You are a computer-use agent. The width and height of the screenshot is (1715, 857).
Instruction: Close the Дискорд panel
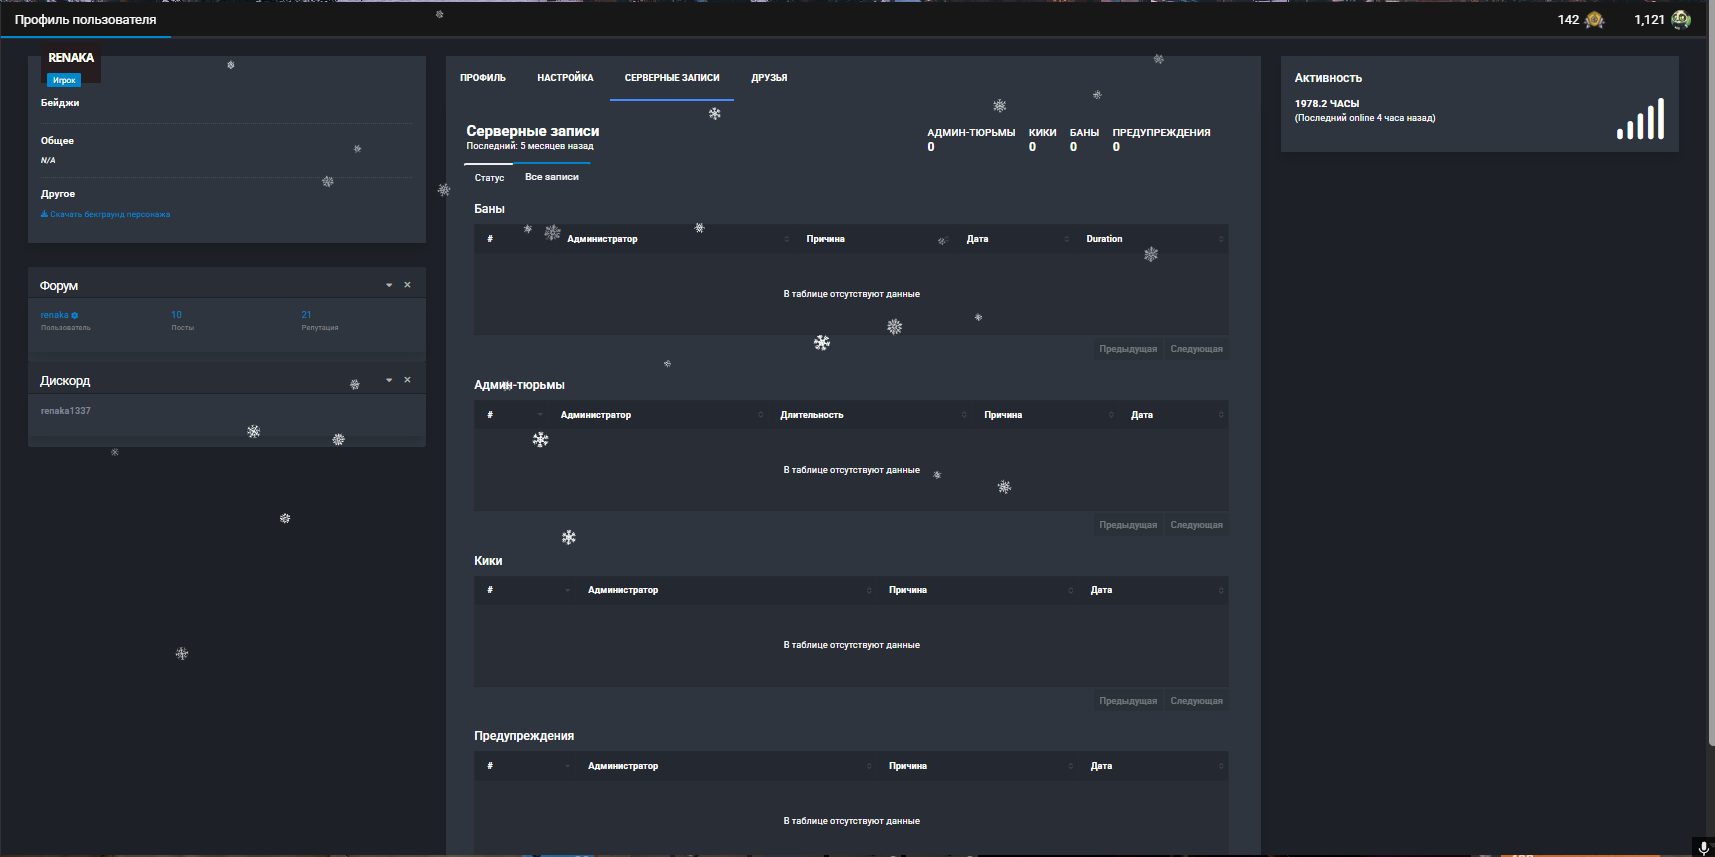pyautogui.click(x=407, y=380)
